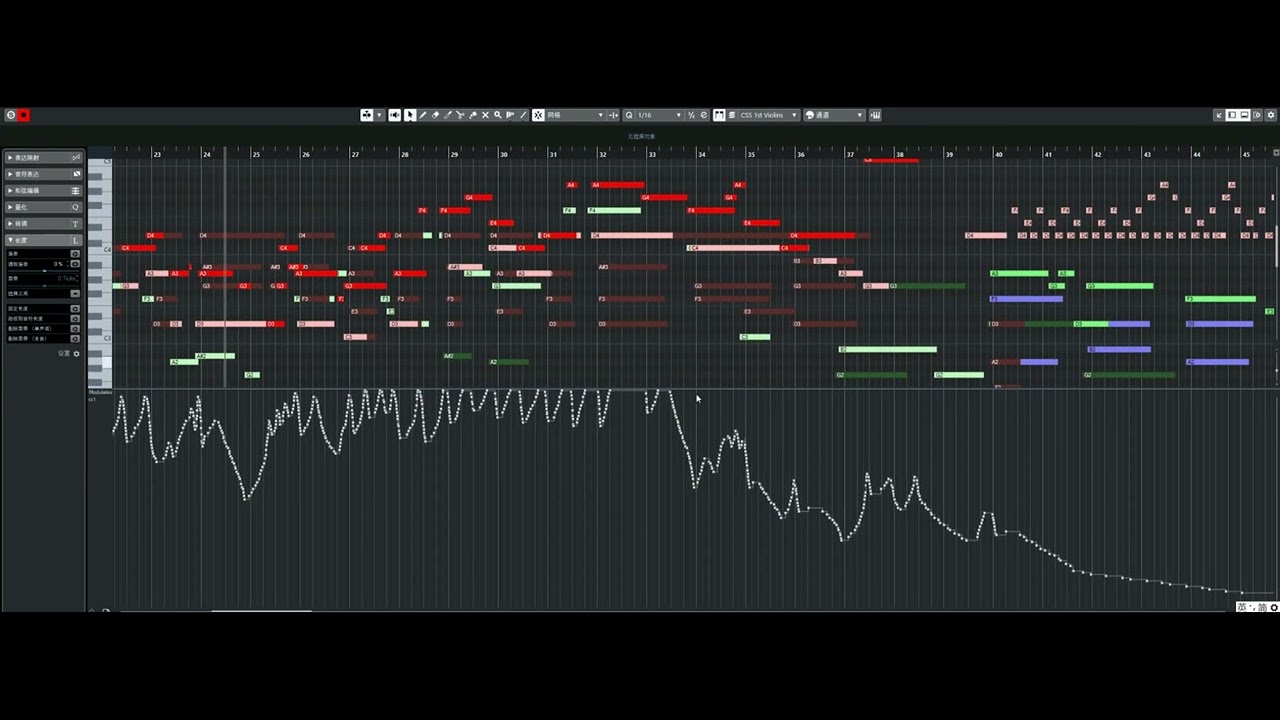Select the Zoom magnifier tool

pyautogui.click(x=497, y=115)
